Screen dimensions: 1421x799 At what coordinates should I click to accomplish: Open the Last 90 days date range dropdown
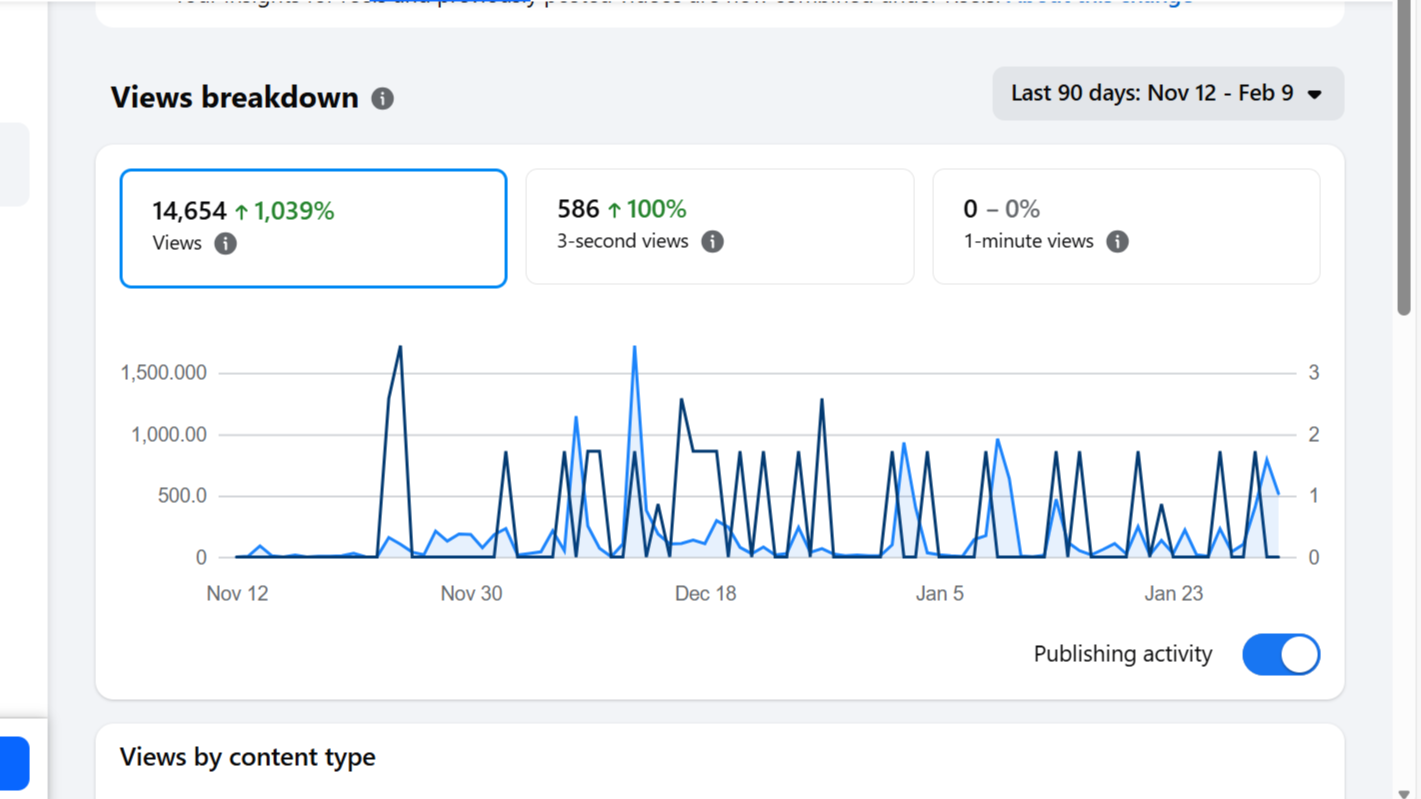point(1167,93)
